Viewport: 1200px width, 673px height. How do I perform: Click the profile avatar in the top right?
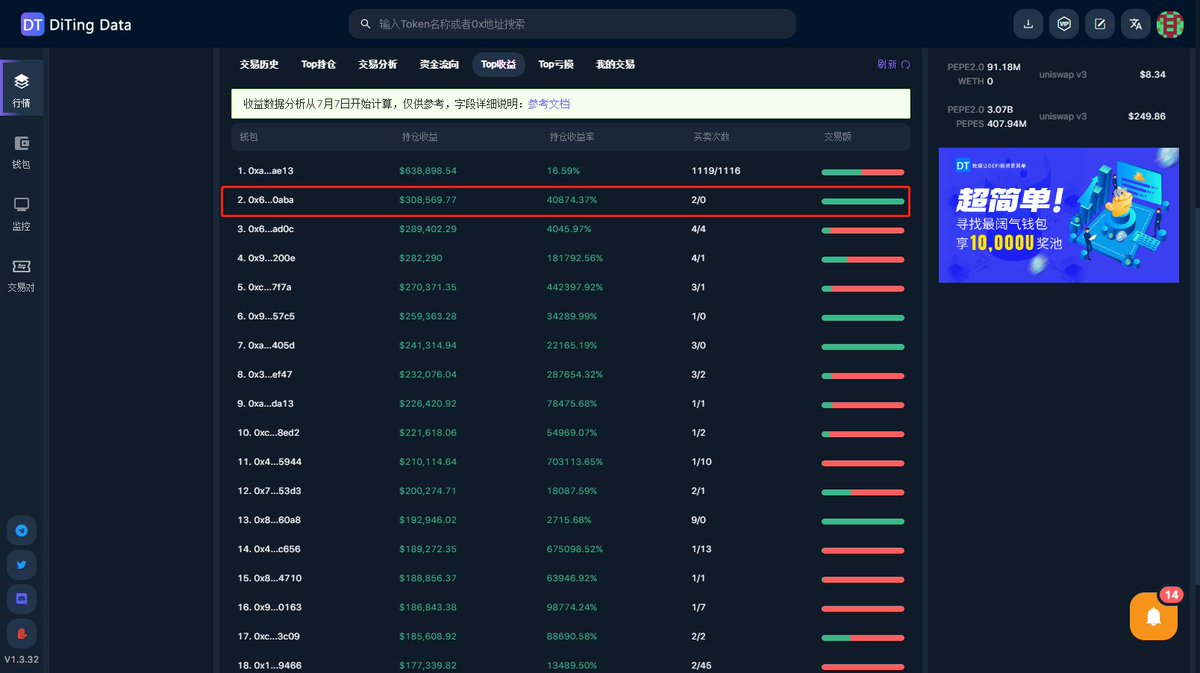[x=1170, y=23]
